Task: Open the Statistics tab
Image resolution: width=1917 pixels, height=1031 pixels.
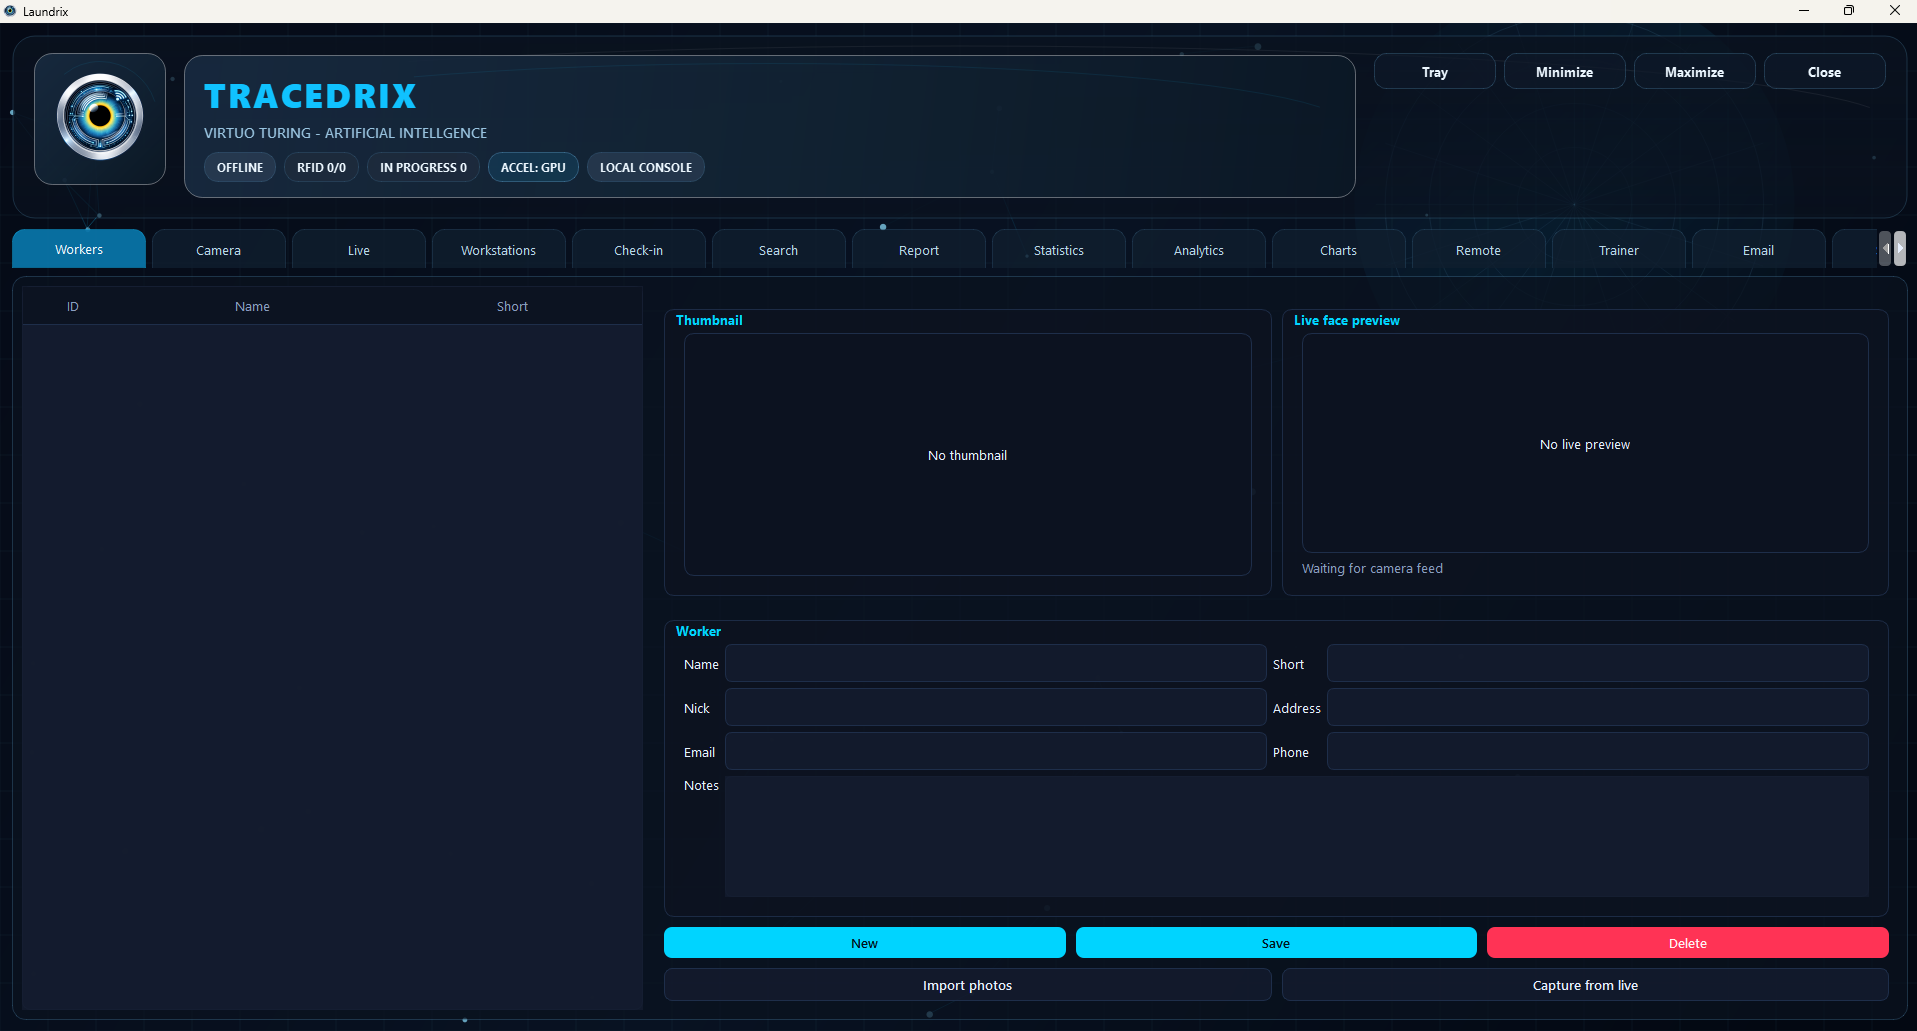Action: pyautogui.click(x=1058, y=249)
